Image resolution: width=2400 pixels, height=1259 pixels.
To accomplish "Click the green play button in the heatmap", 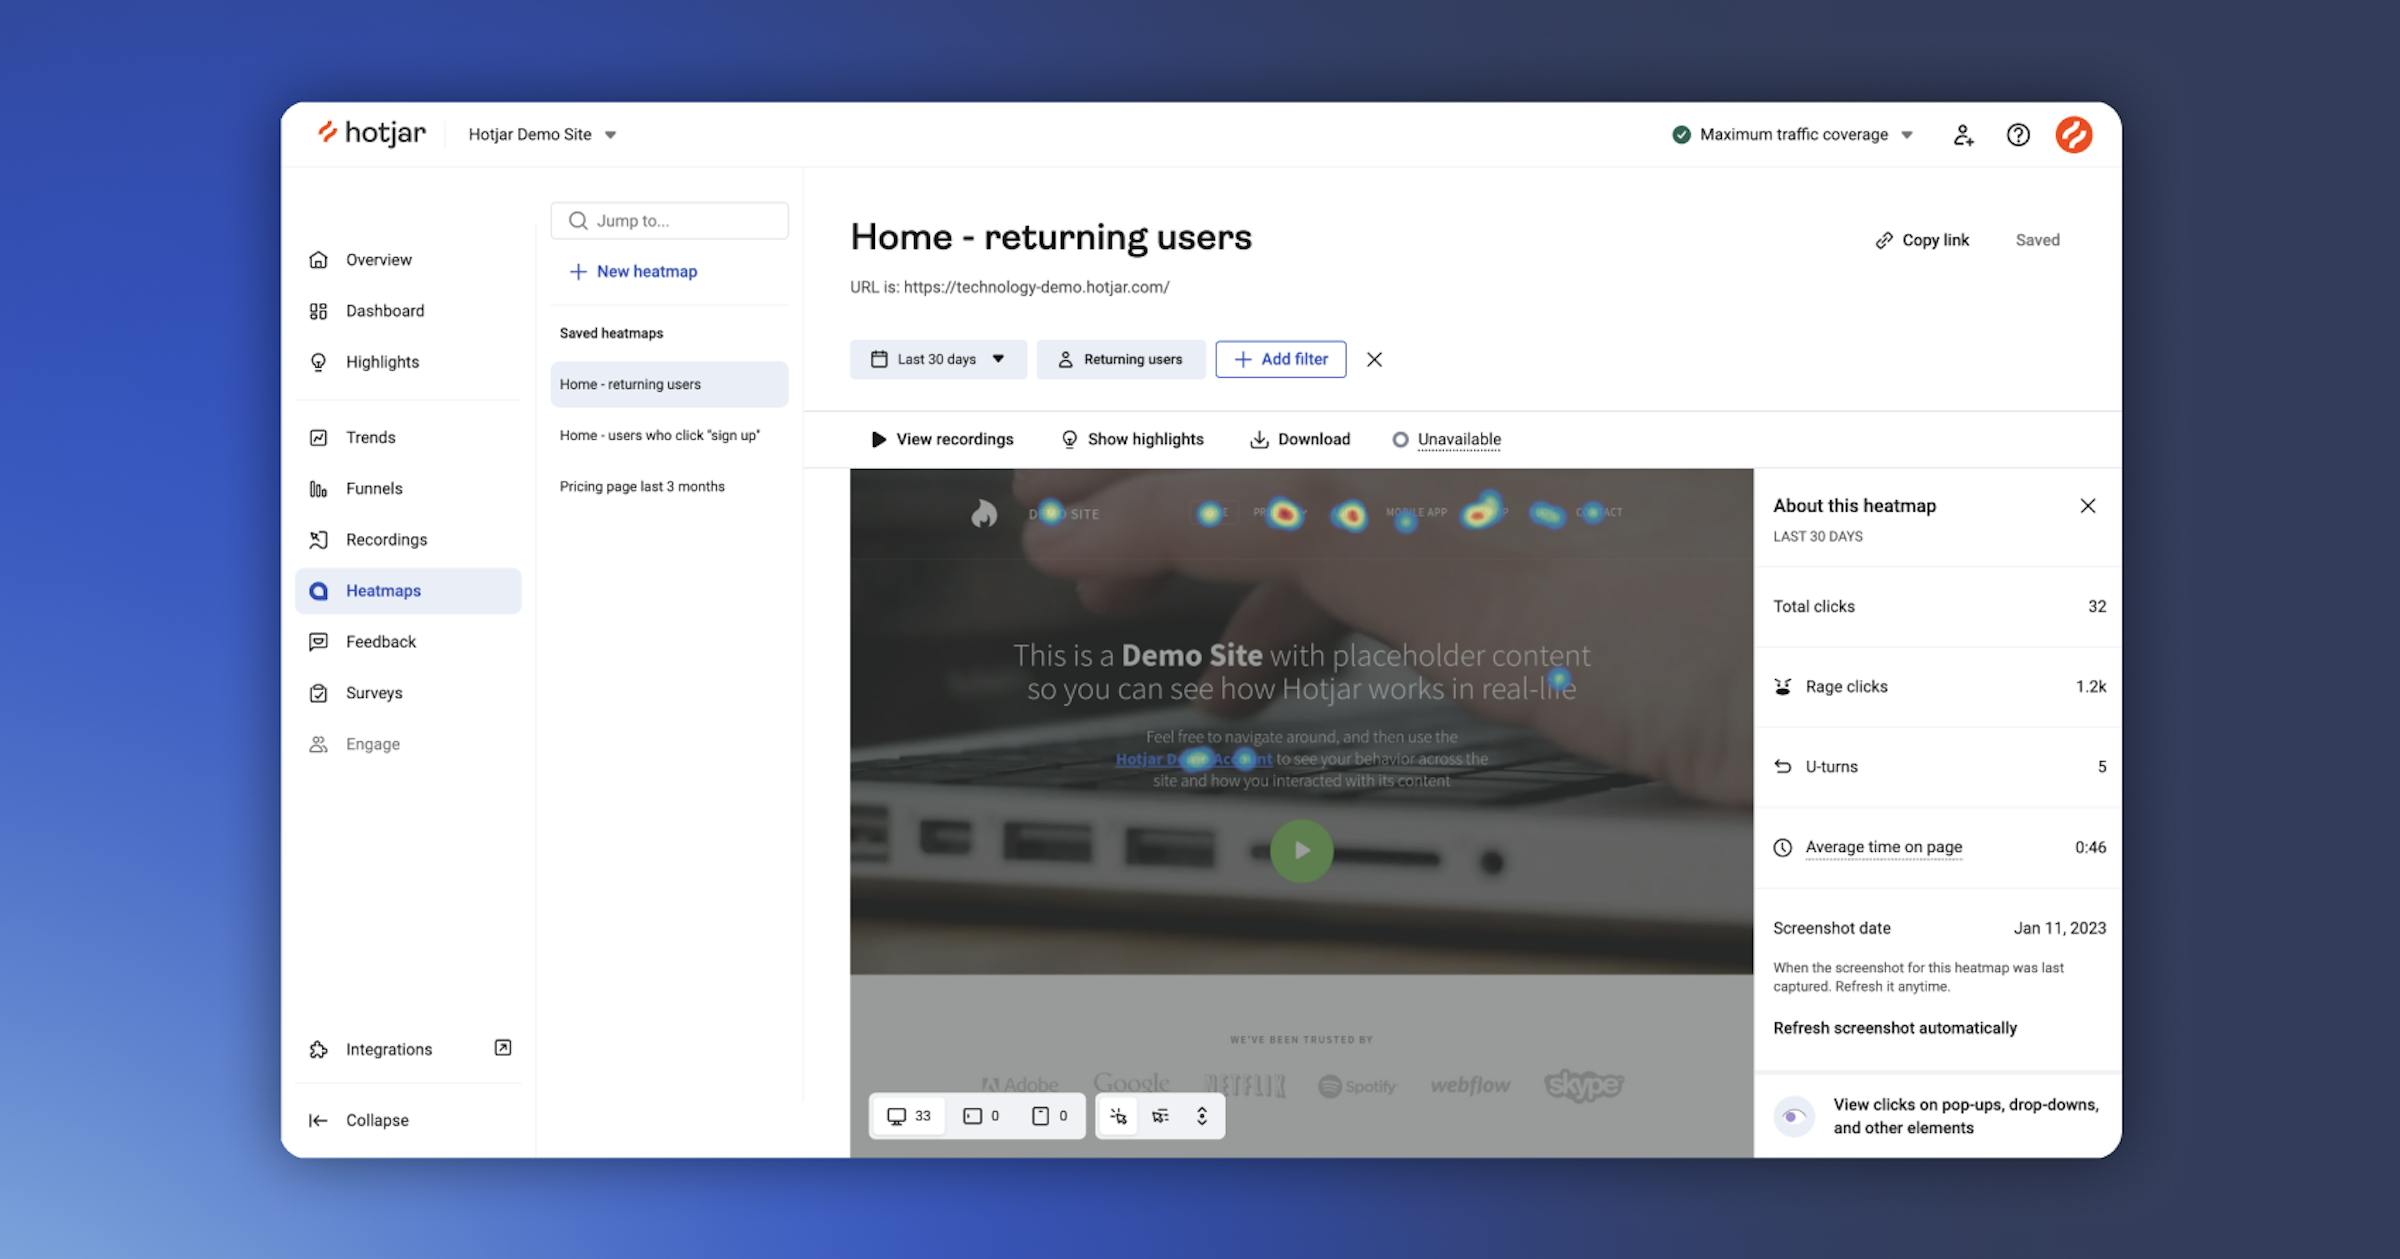I will tap(1301, 851).
